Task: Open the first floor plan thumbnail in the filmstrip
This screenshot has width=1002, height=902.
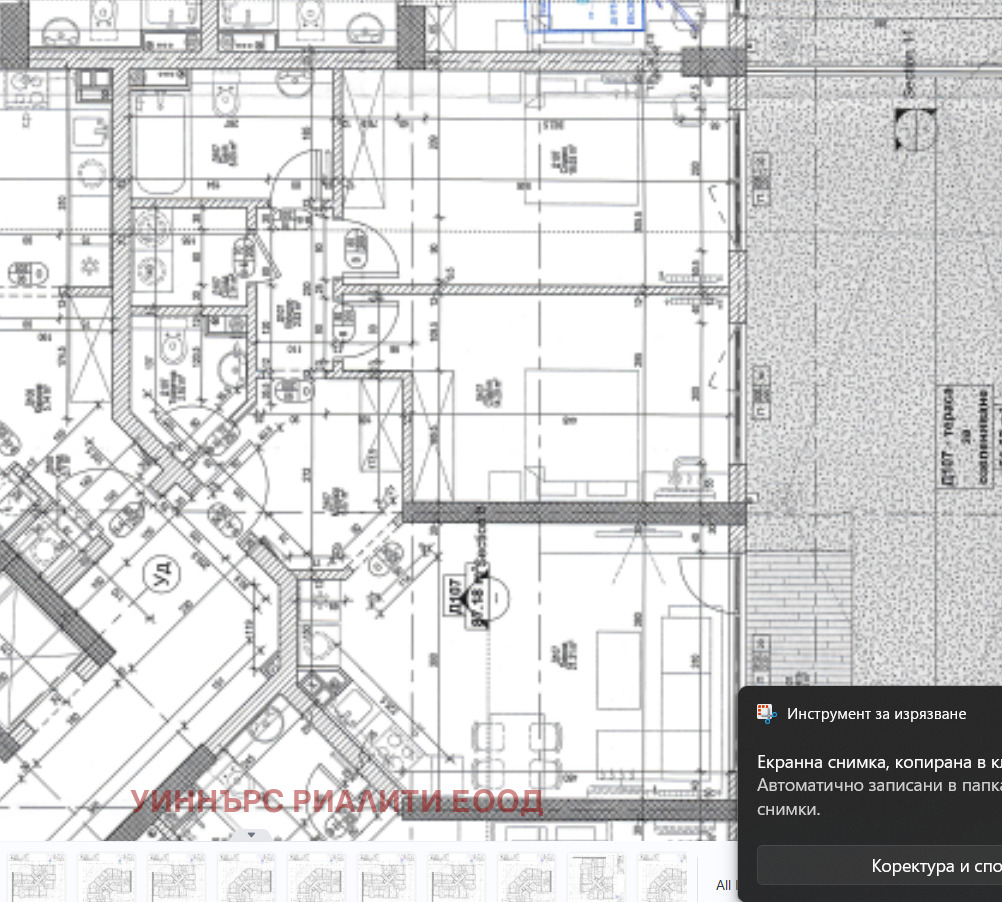Action: click(x=36, y=877)
